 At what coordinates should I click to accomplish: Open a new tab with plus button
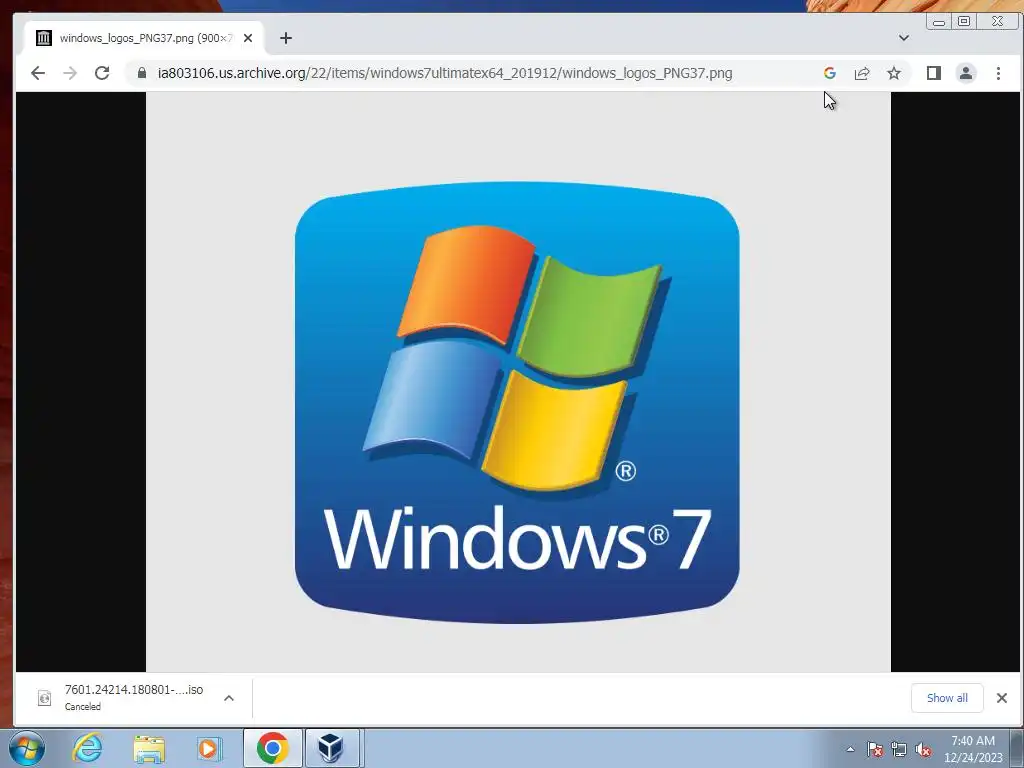285,38
